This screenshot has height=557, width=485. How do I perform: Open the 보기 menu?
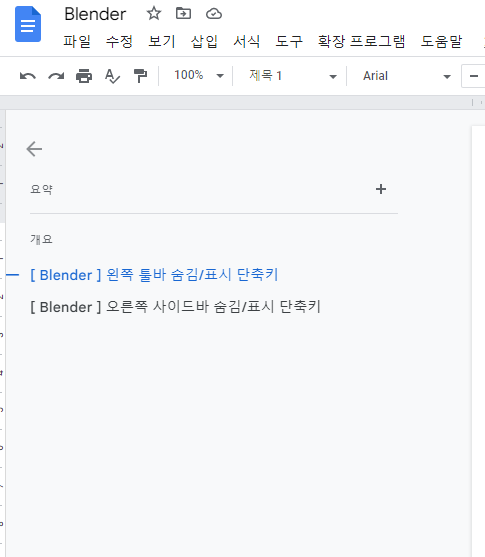(162, 42)
